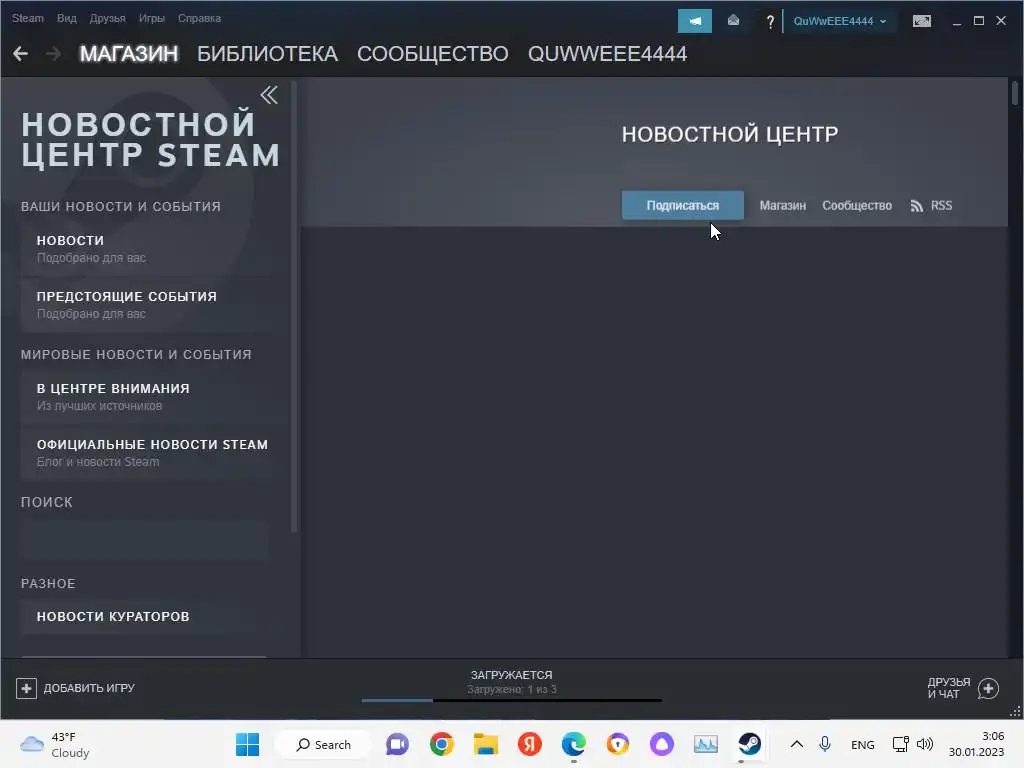Click the Steam announcements megaphone icon

694,21
